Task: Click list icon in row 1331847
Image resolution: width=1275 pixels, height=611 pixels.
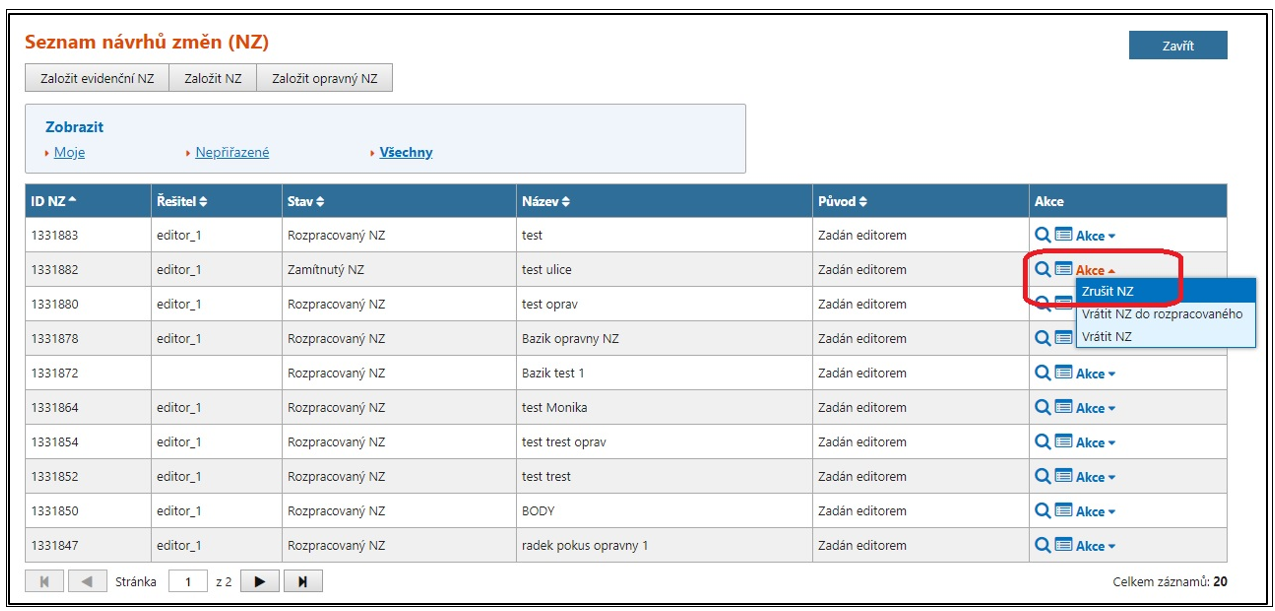Action: pyautogui.click(x=1063, y=545)
